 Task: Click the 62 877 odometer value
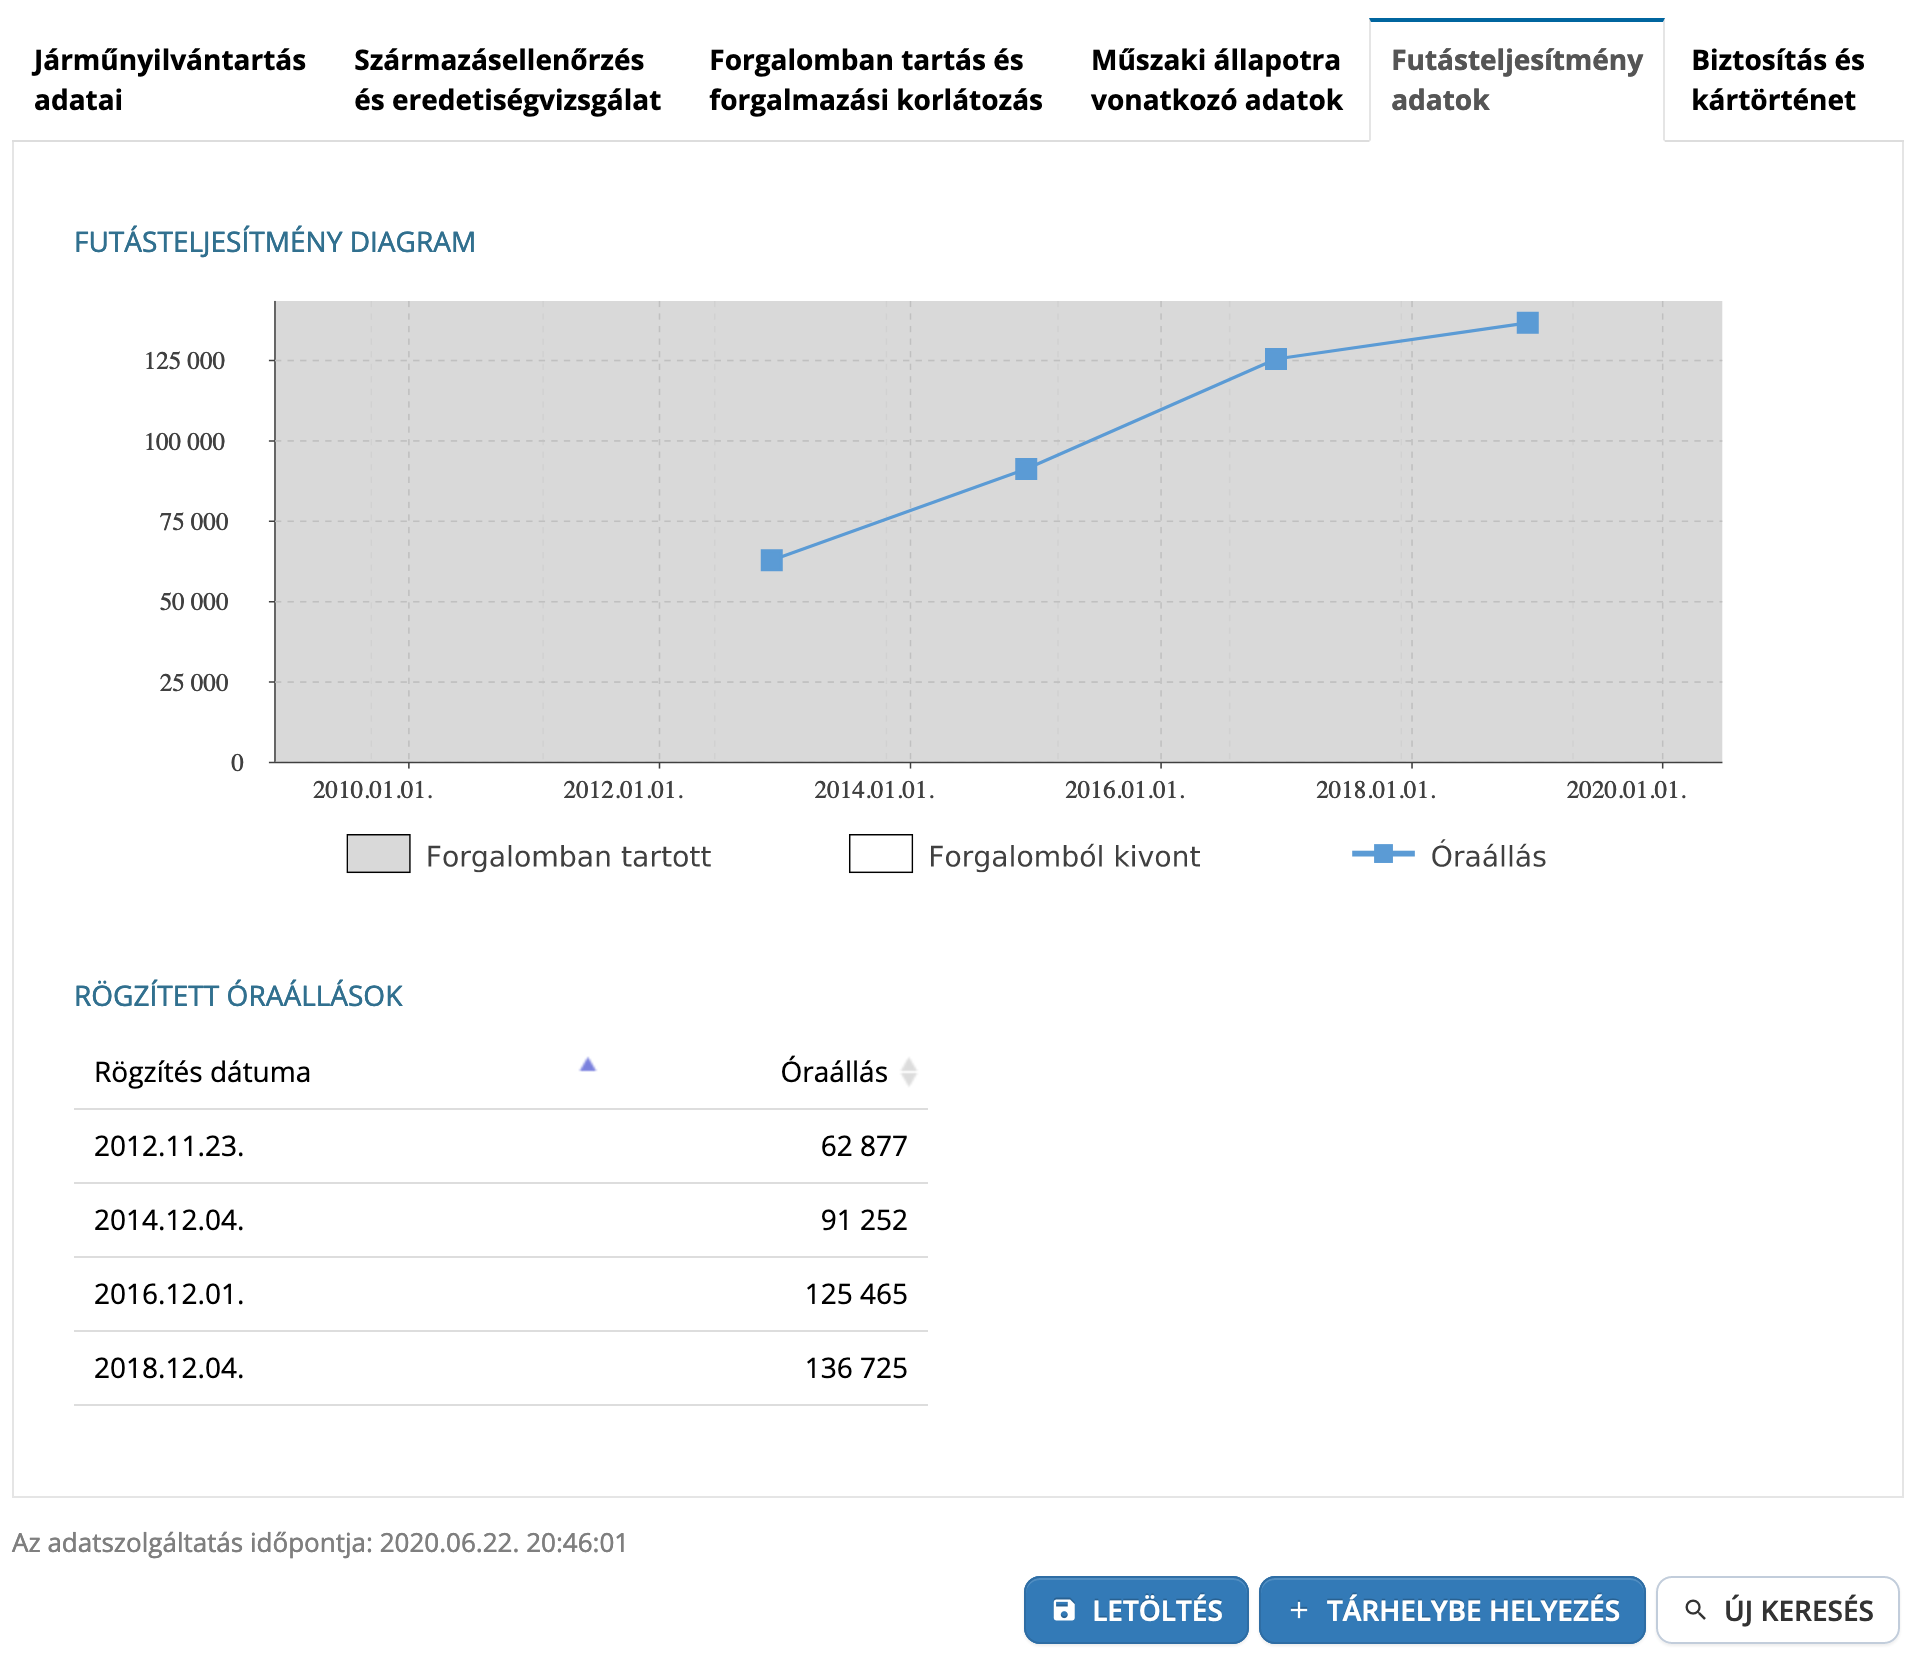864,1146
